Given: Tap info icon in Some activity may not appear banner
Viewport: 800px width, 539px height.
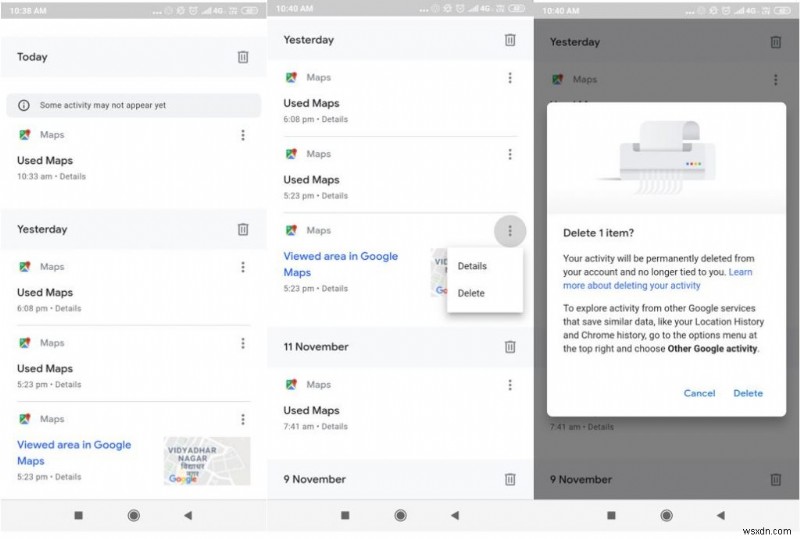Looking at the screenshot, I should (x=23, y=105).
